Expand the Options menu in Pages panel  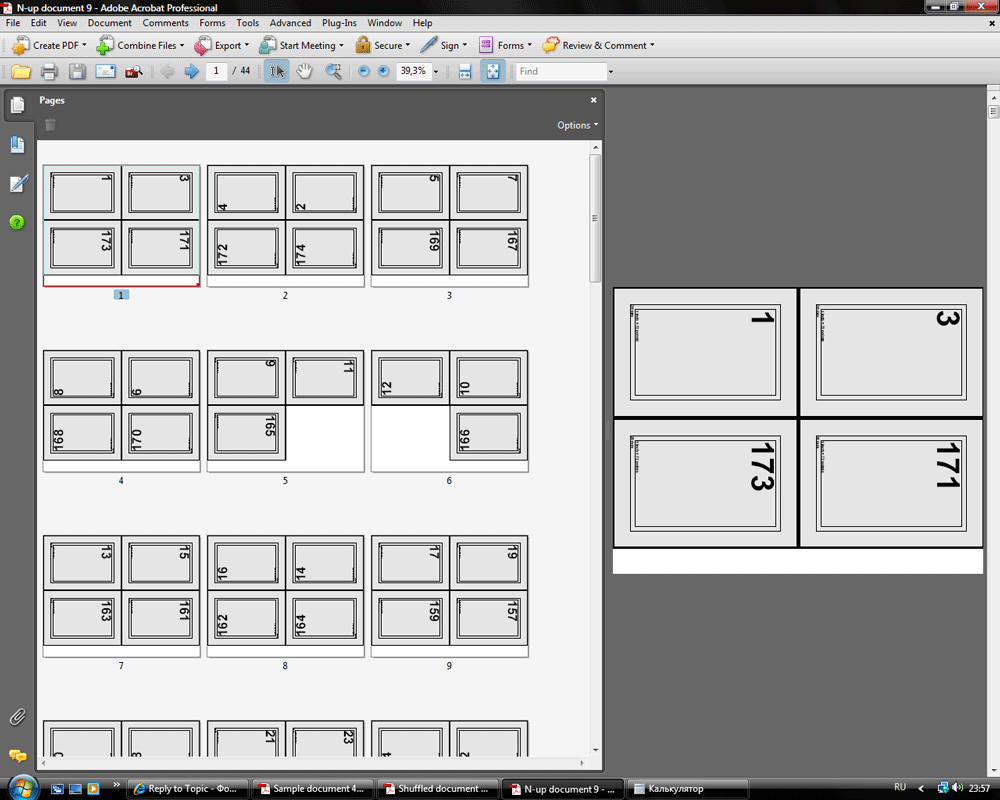click(577, 125)
